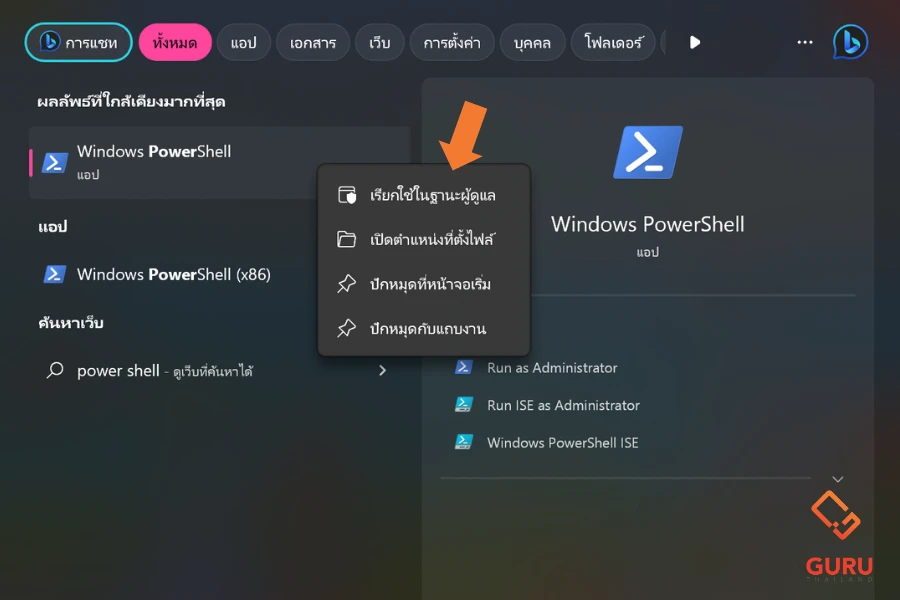
Task: Select เรียกใช้ในฐานะผู้ดูแล from the context menu
Action: click(x=432, y=195)
